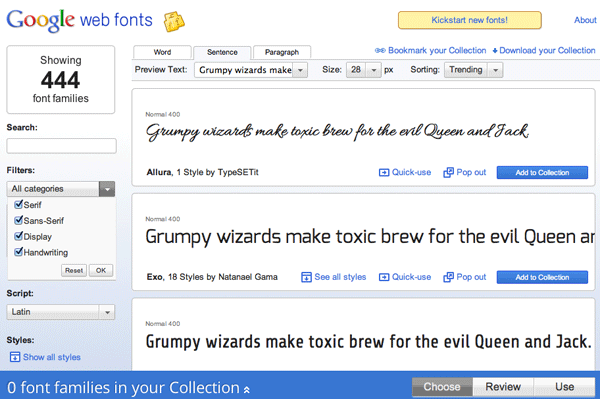This screenshot has height=399, width=600.
Task: Click the Quick-use icon for Exo font
Action: tap(384, 277)
